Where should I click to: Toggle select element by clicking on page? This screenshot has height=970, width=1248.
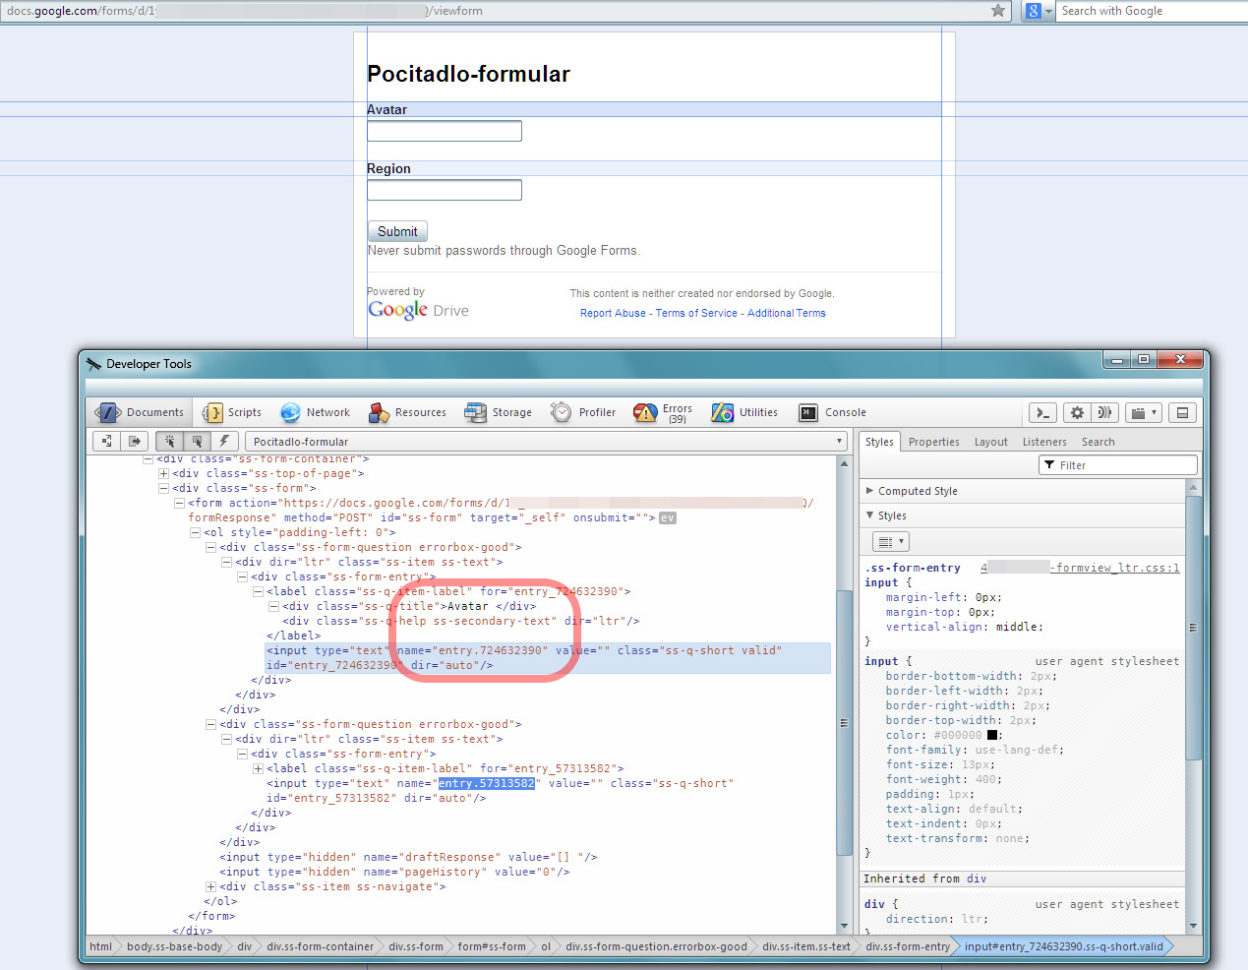[169, 441]
